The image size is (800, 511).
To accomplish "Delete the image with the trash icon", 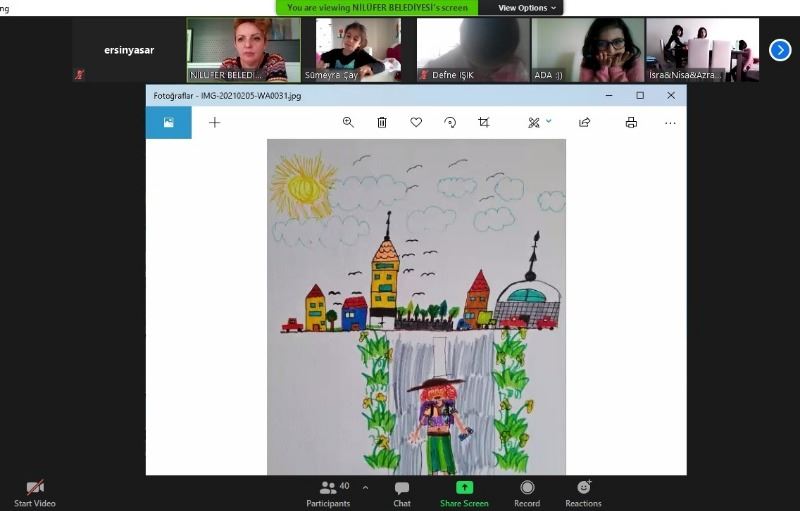I will pyautogui.click(x=382, y=122).
